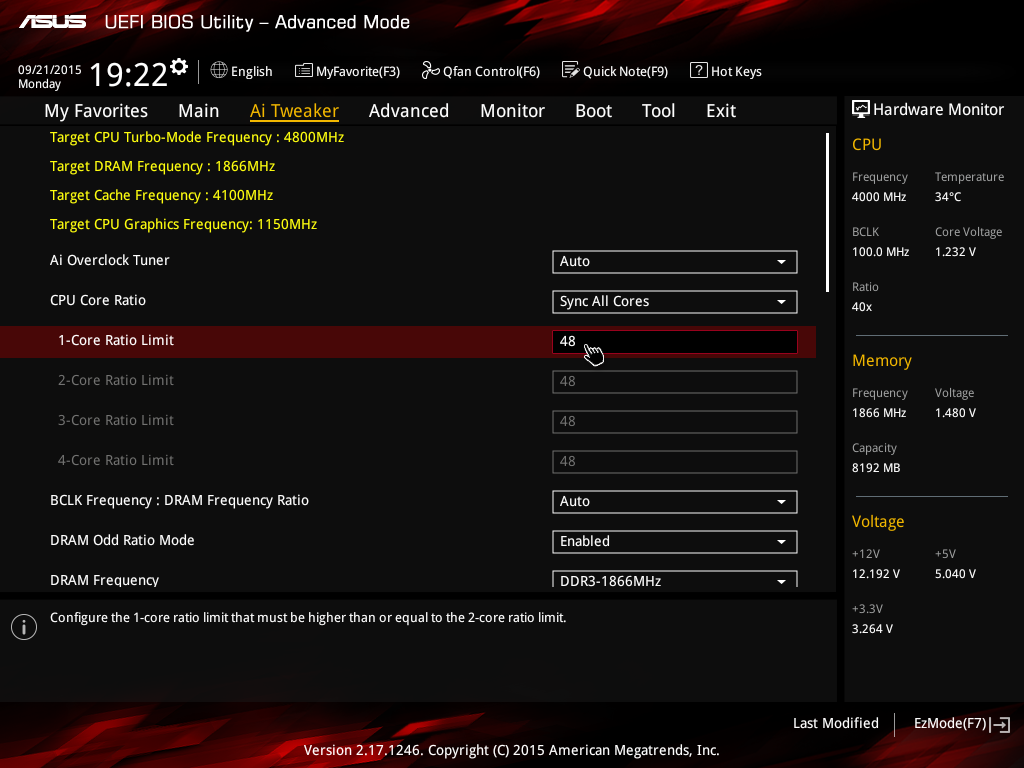Screen dimensions: 1024x768
Task: Click Target CPU Turbo-Mode Frequency text
Action: click(x=197, y=138)
